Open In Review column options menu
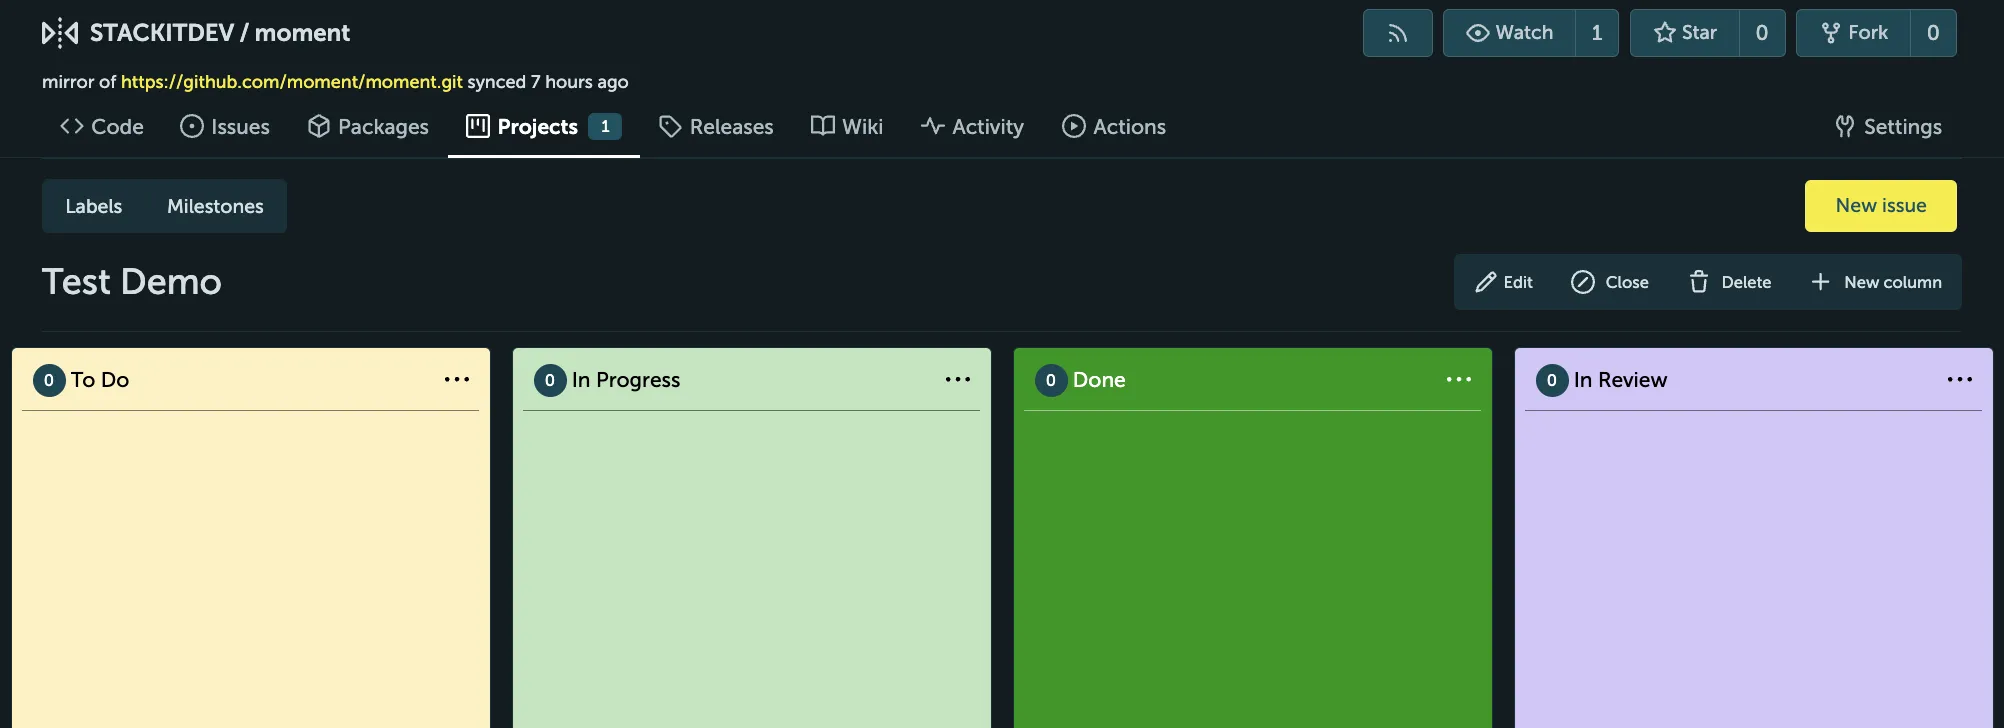This screenshot has width=2004, height=728. pyautogui.click(x=1960, y=380)
